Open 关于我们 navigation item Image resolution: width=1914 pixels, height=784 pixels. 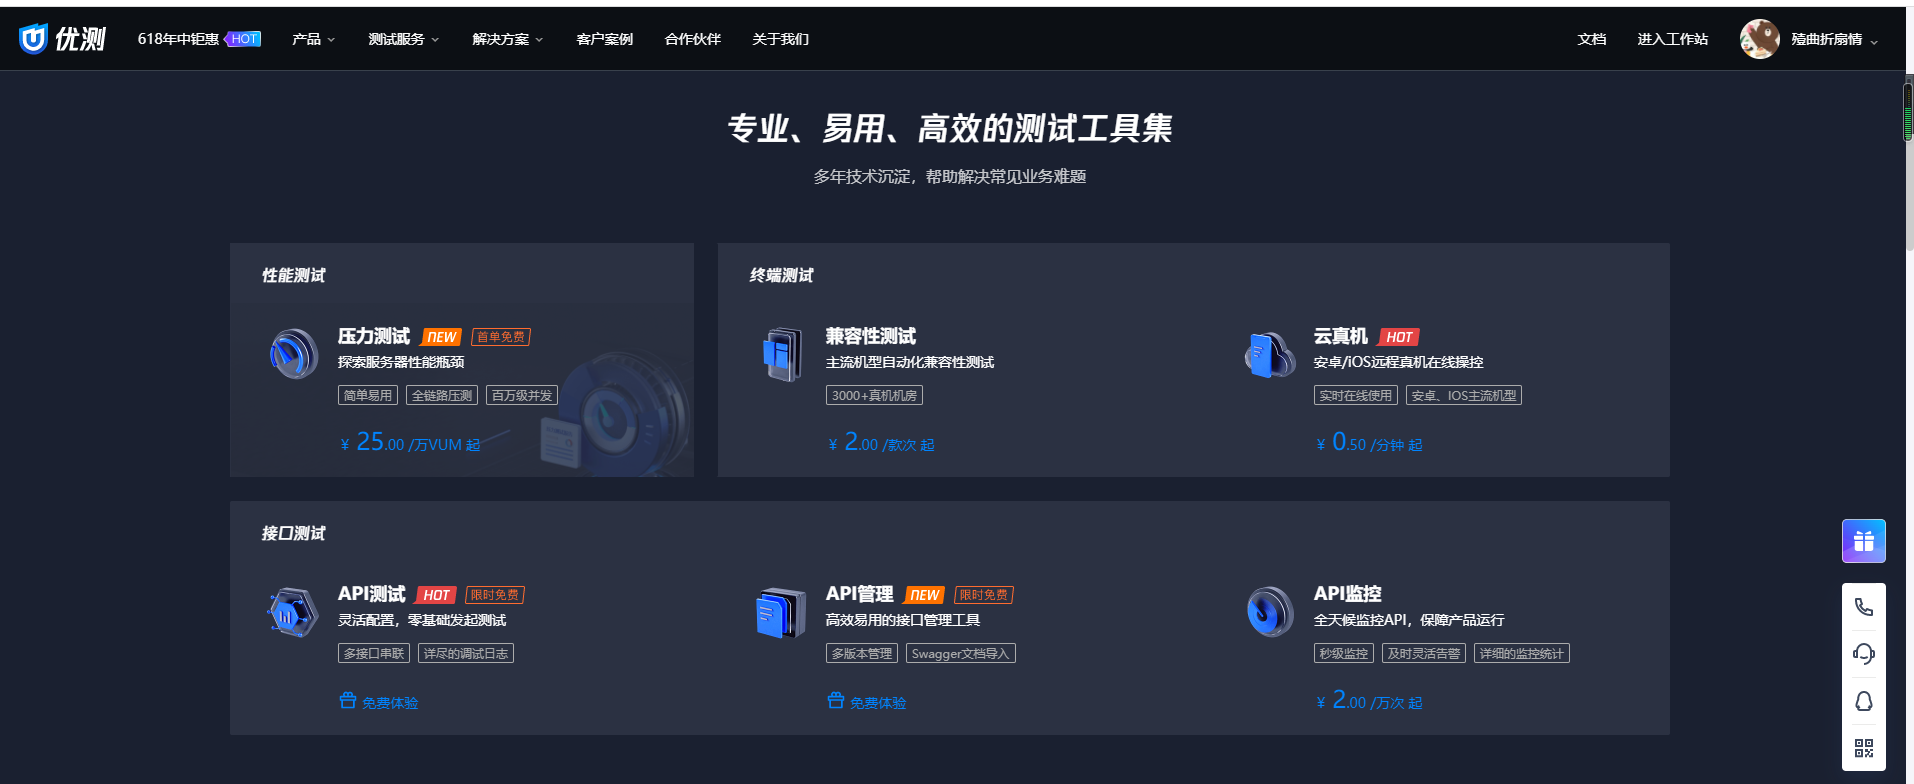(x=781, y=39)
